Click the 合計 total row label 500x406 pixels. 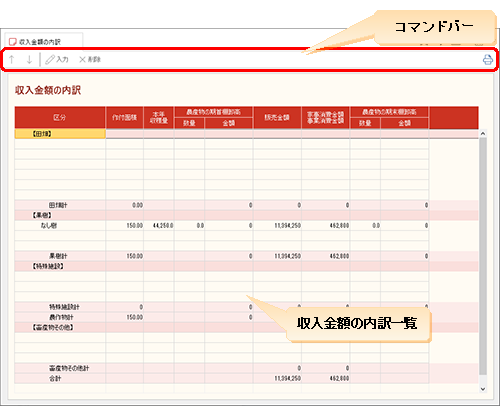point(55,379)
